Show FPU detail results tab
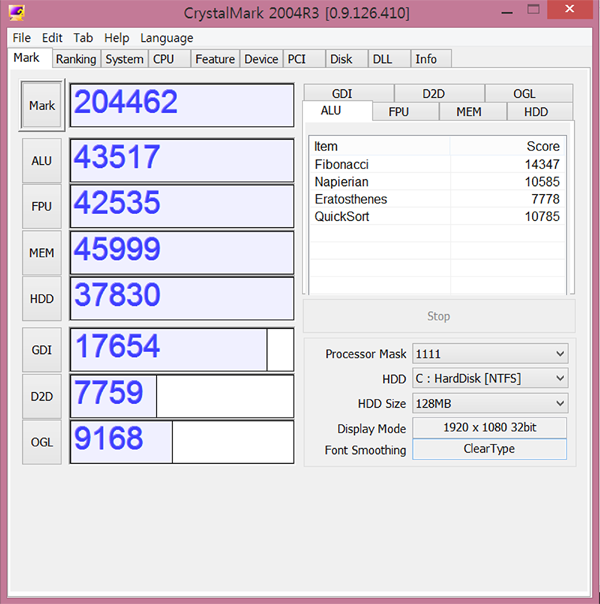Screen dimensions: 600x604 point(406,112)
